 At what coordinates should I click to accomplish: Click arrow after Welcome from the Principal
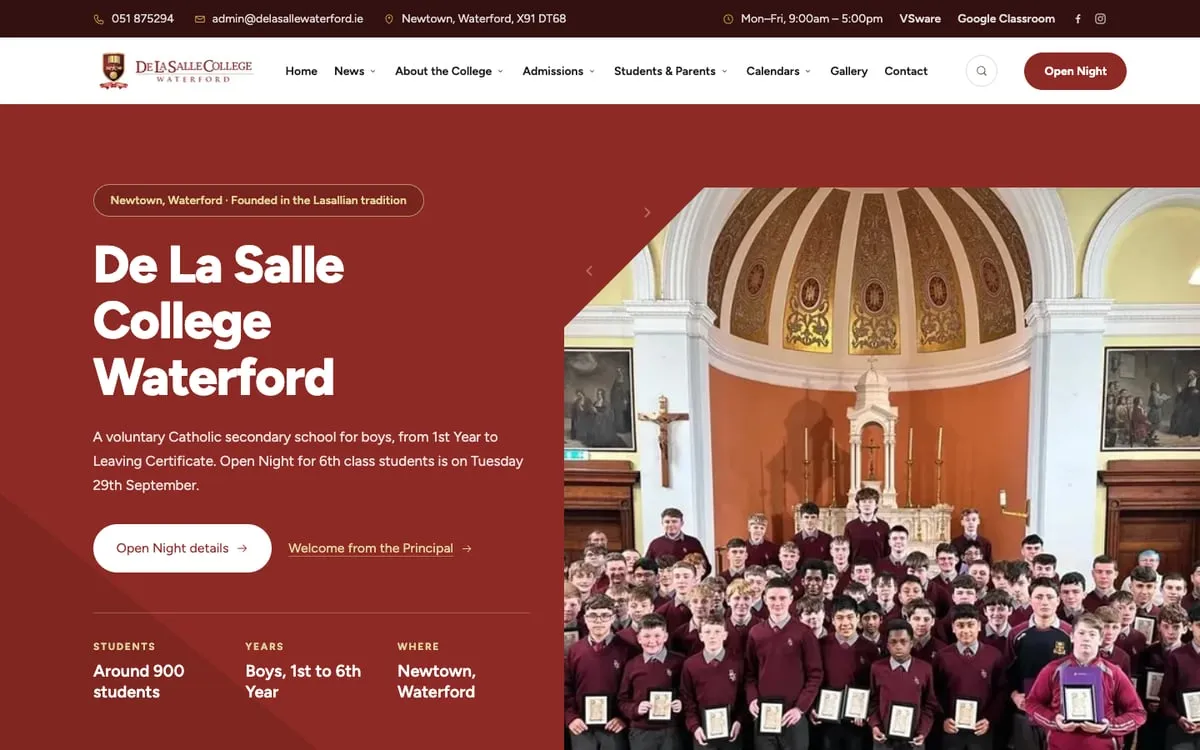(x=467, y=548)
